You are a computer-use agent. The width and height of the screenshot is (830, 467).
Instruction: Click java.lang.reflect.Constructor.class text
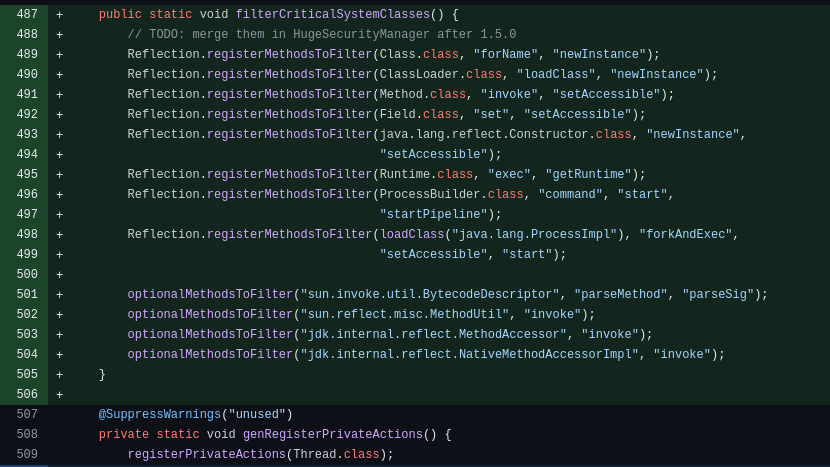pyautogui.click(x=506, y=134)
